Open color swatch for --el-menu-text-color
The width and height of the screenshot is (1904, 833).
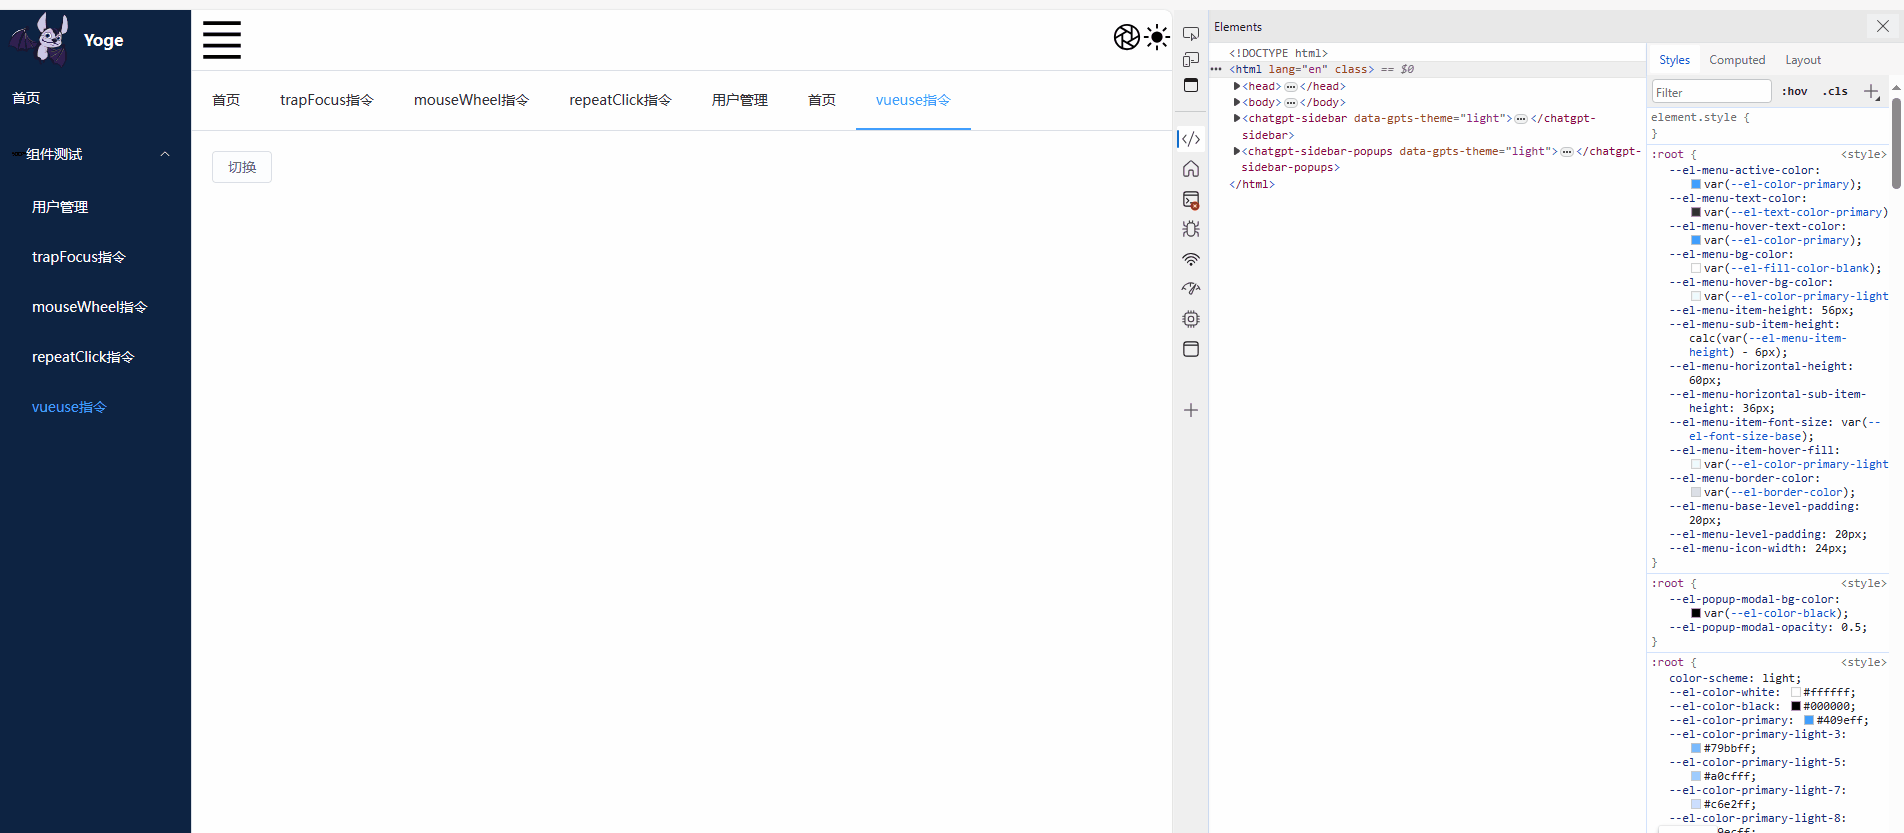click(1696, 213)
